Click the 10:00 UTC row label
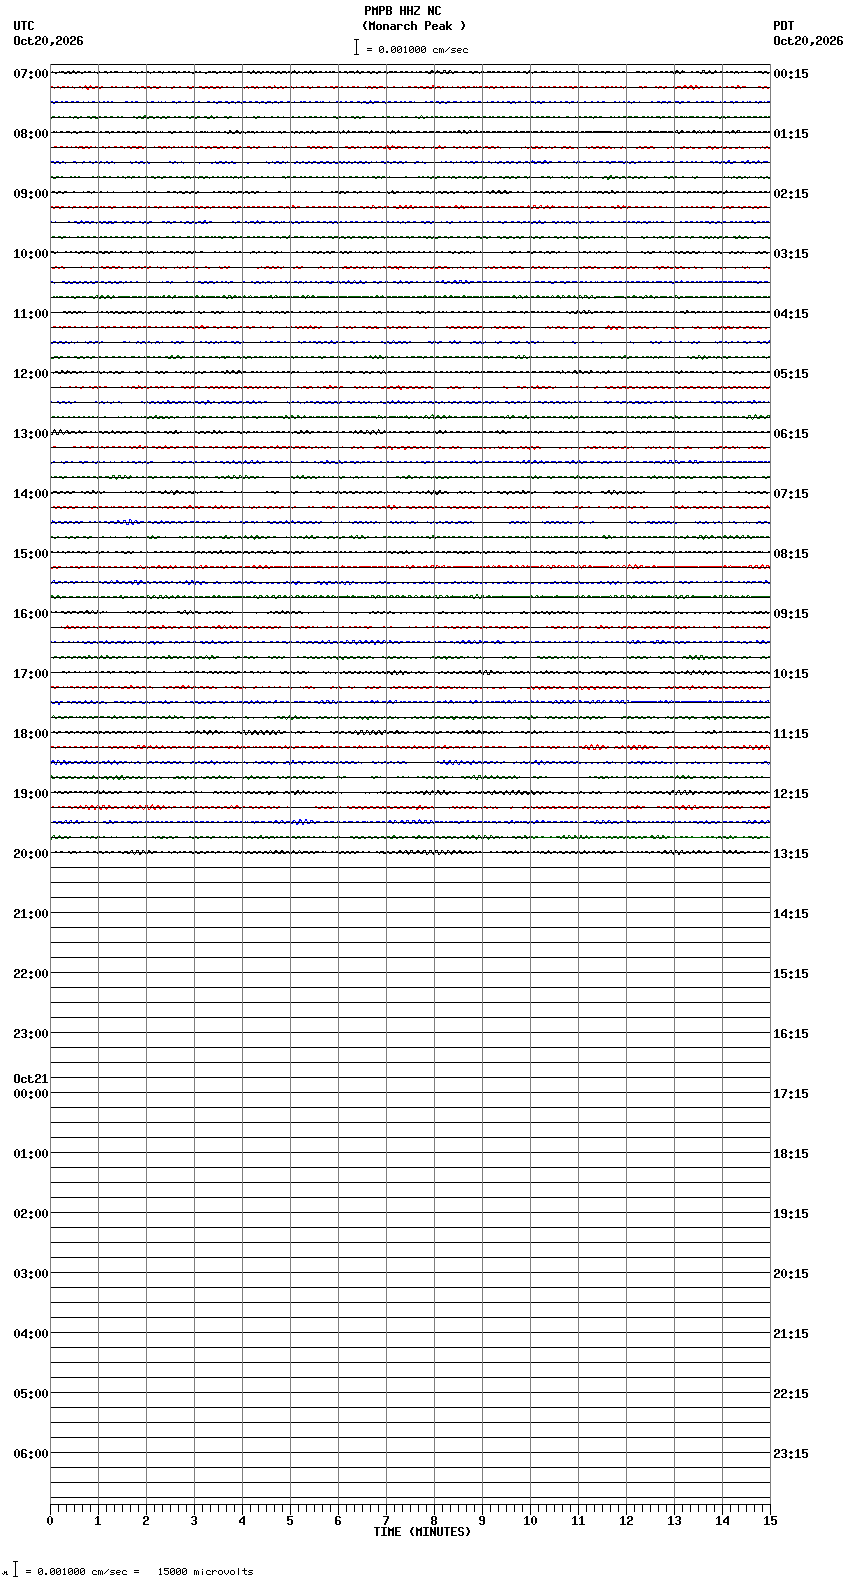Viewport: 850px width, 1584px height. (31, 254)
